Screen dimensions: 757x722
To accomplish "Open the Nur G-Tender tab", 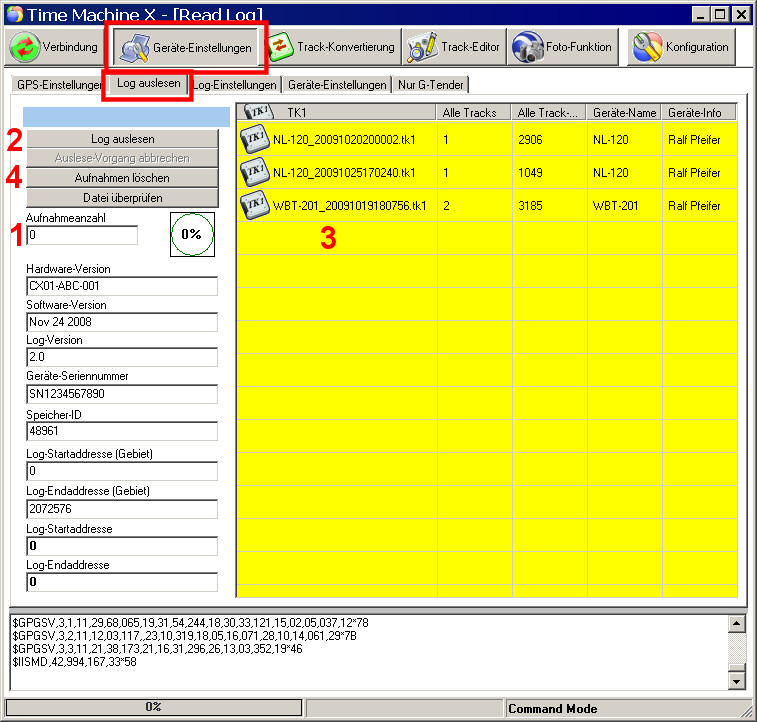I will coord(430,85).
